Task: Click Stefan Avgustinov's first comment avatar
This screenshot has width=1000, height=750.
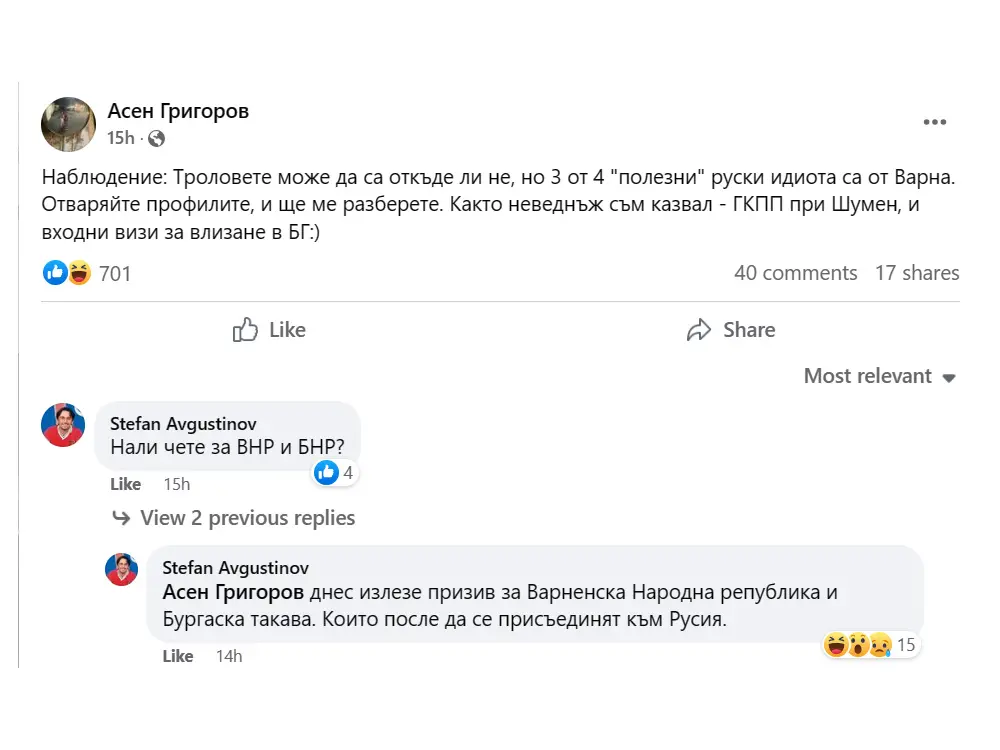Action: pyautogui.click(x=63, y=425)
